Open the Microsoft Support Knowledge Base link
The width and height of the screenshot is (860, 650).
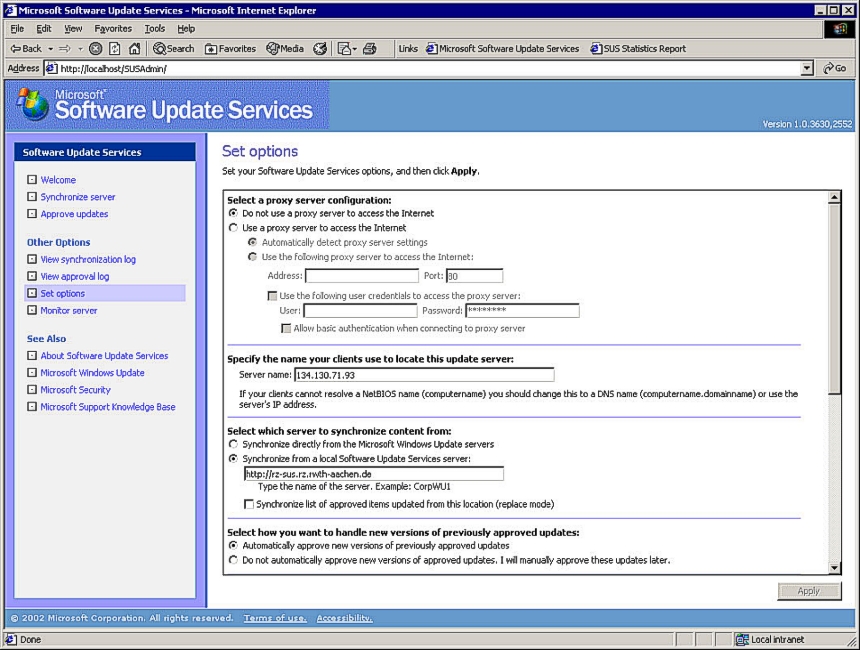coord(108,406)
